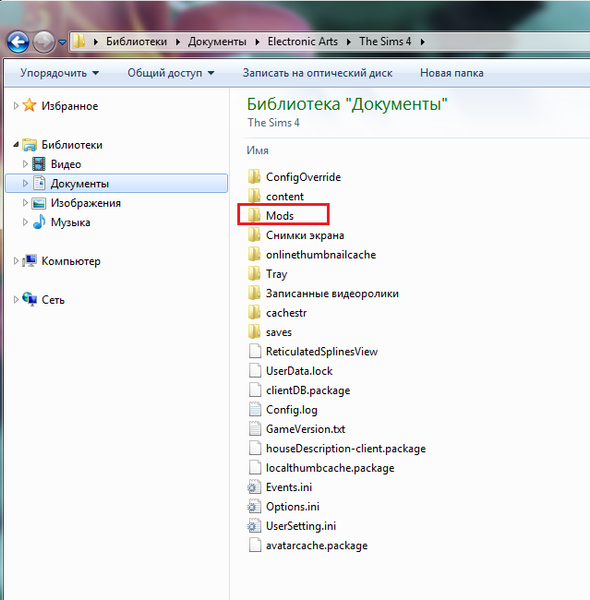Expand the Компьютер tree node
Viewport: 590px width, 600px height.
point(16,261)
